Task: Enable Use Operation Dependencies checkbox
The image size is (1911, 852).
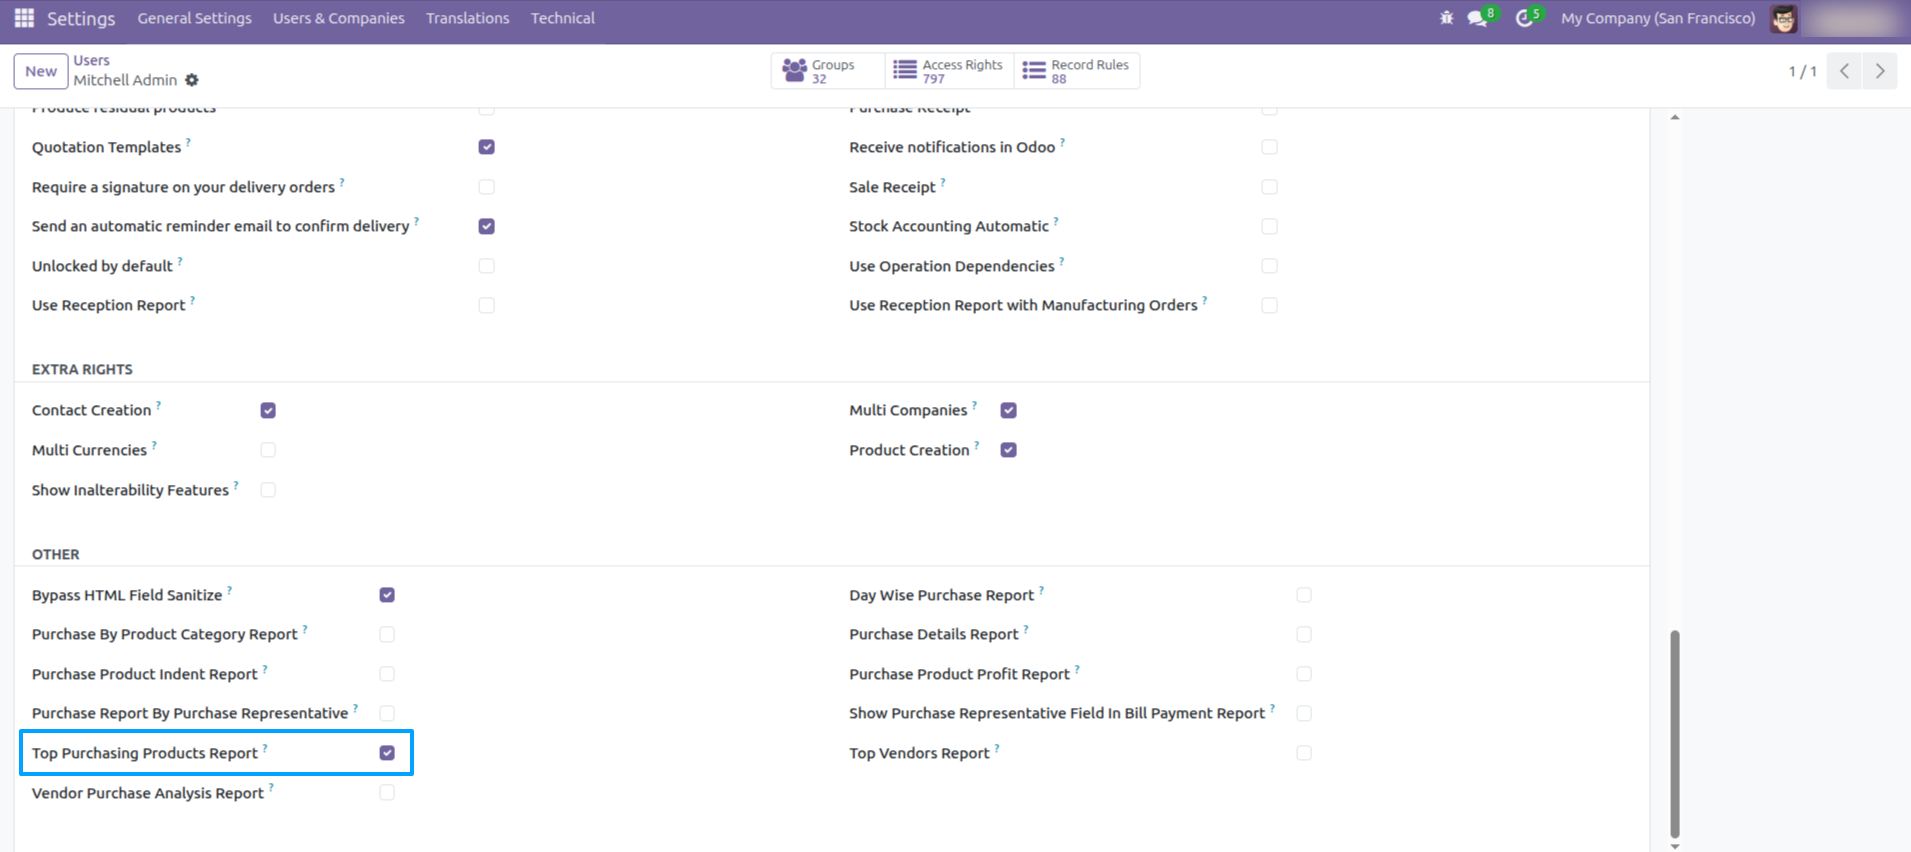Action: (1269, 266)
